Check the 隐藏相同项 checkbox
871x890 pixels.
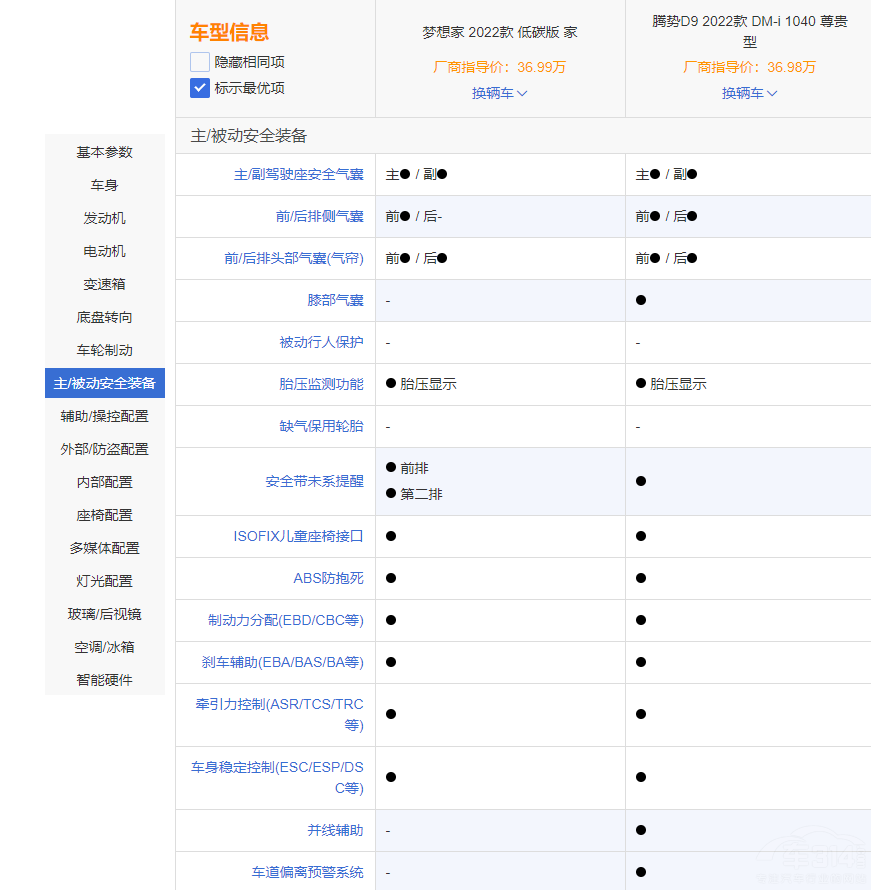coord(200,62)
